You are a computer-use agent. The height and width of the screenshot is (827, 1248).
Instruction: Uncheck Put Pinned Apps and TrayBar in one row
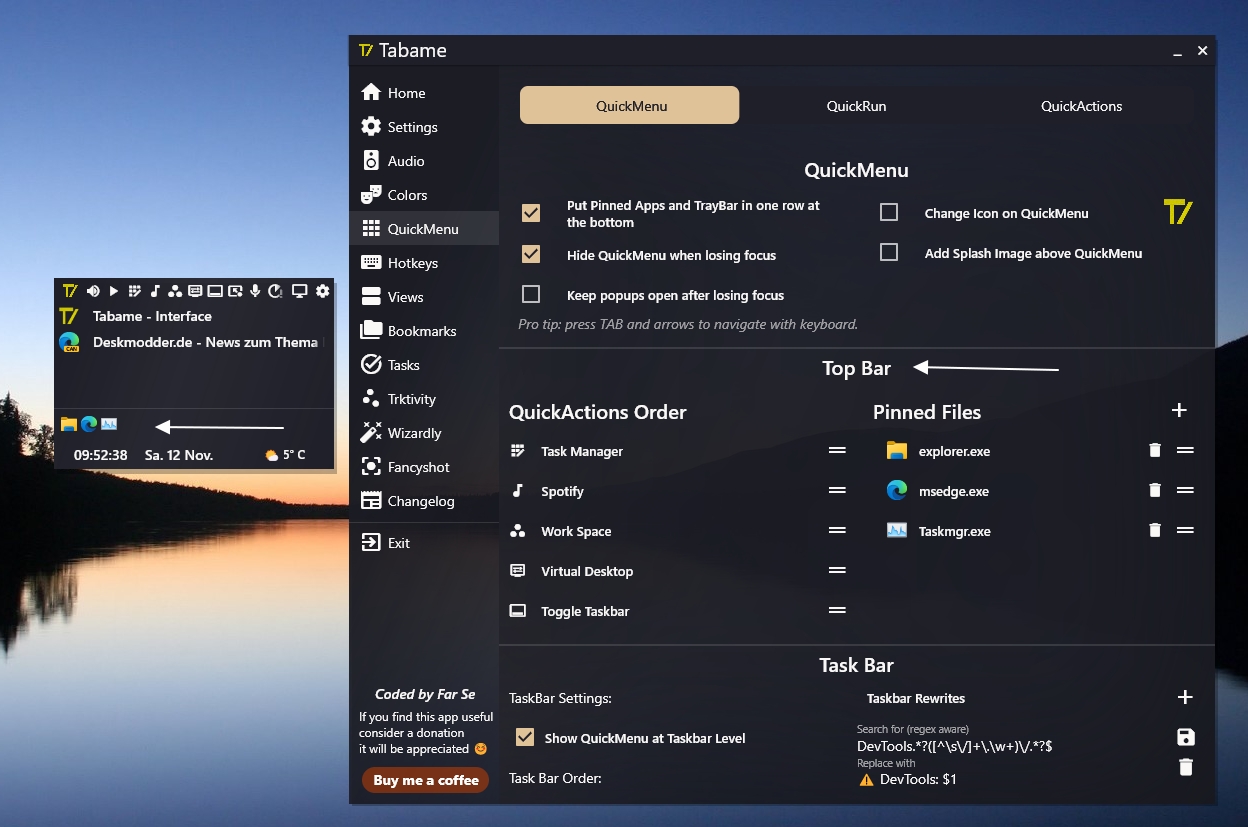[531, 213]
